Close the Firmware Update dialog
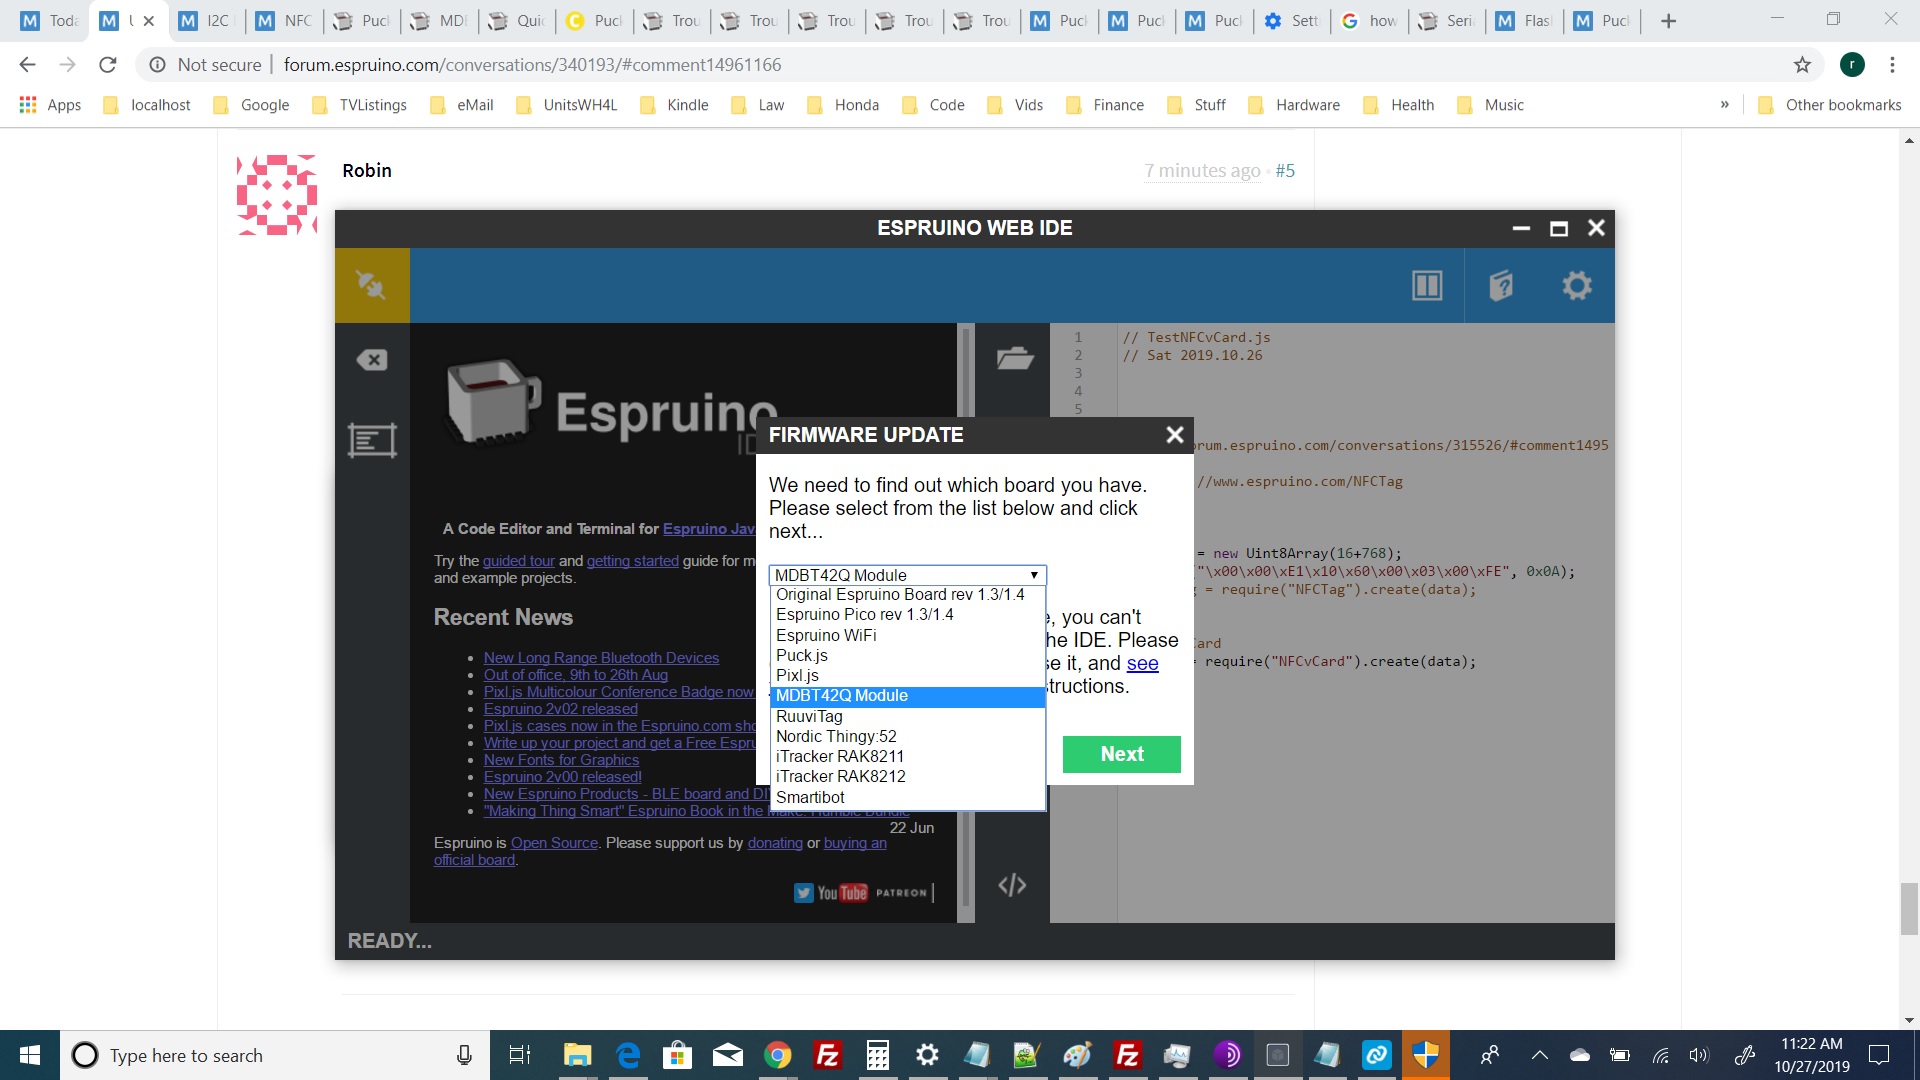The image size is (1920, 1080). (x=1175, y=435)
